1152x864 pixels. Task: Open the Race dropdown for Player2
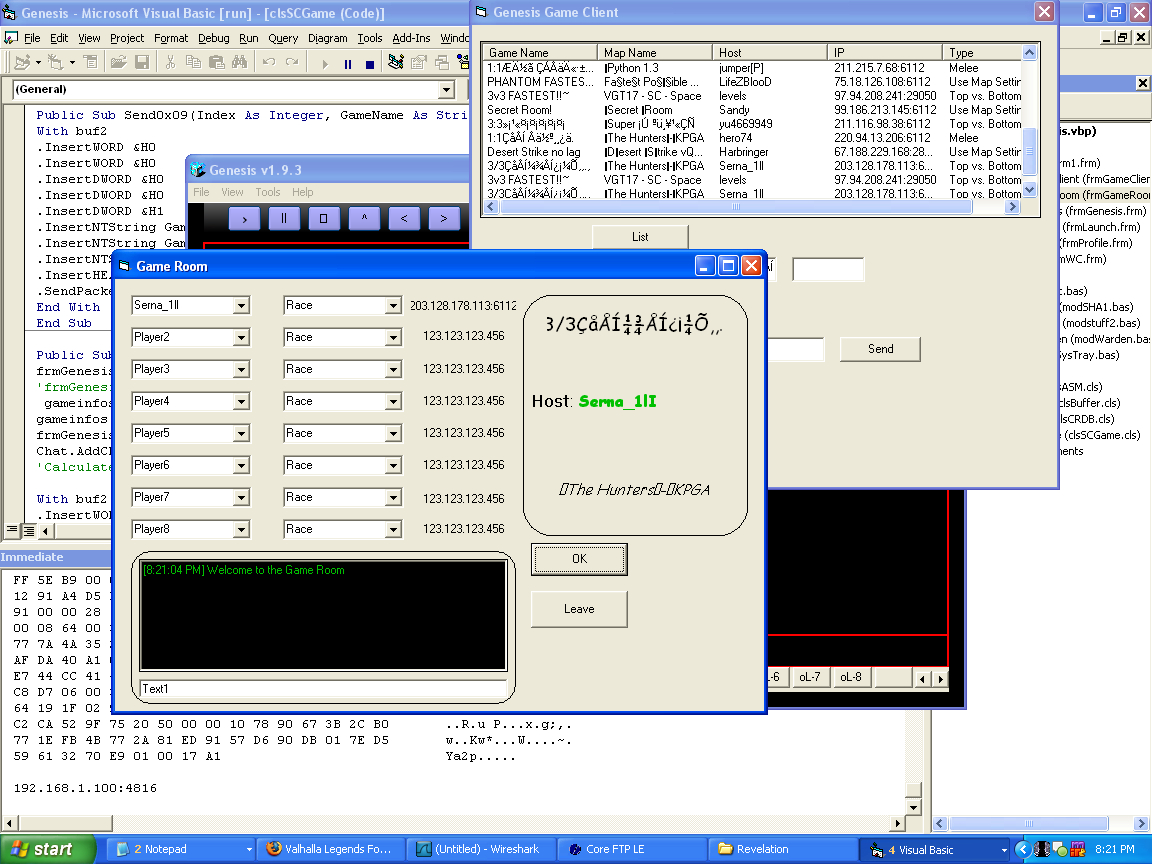click(x=393, y=338)
